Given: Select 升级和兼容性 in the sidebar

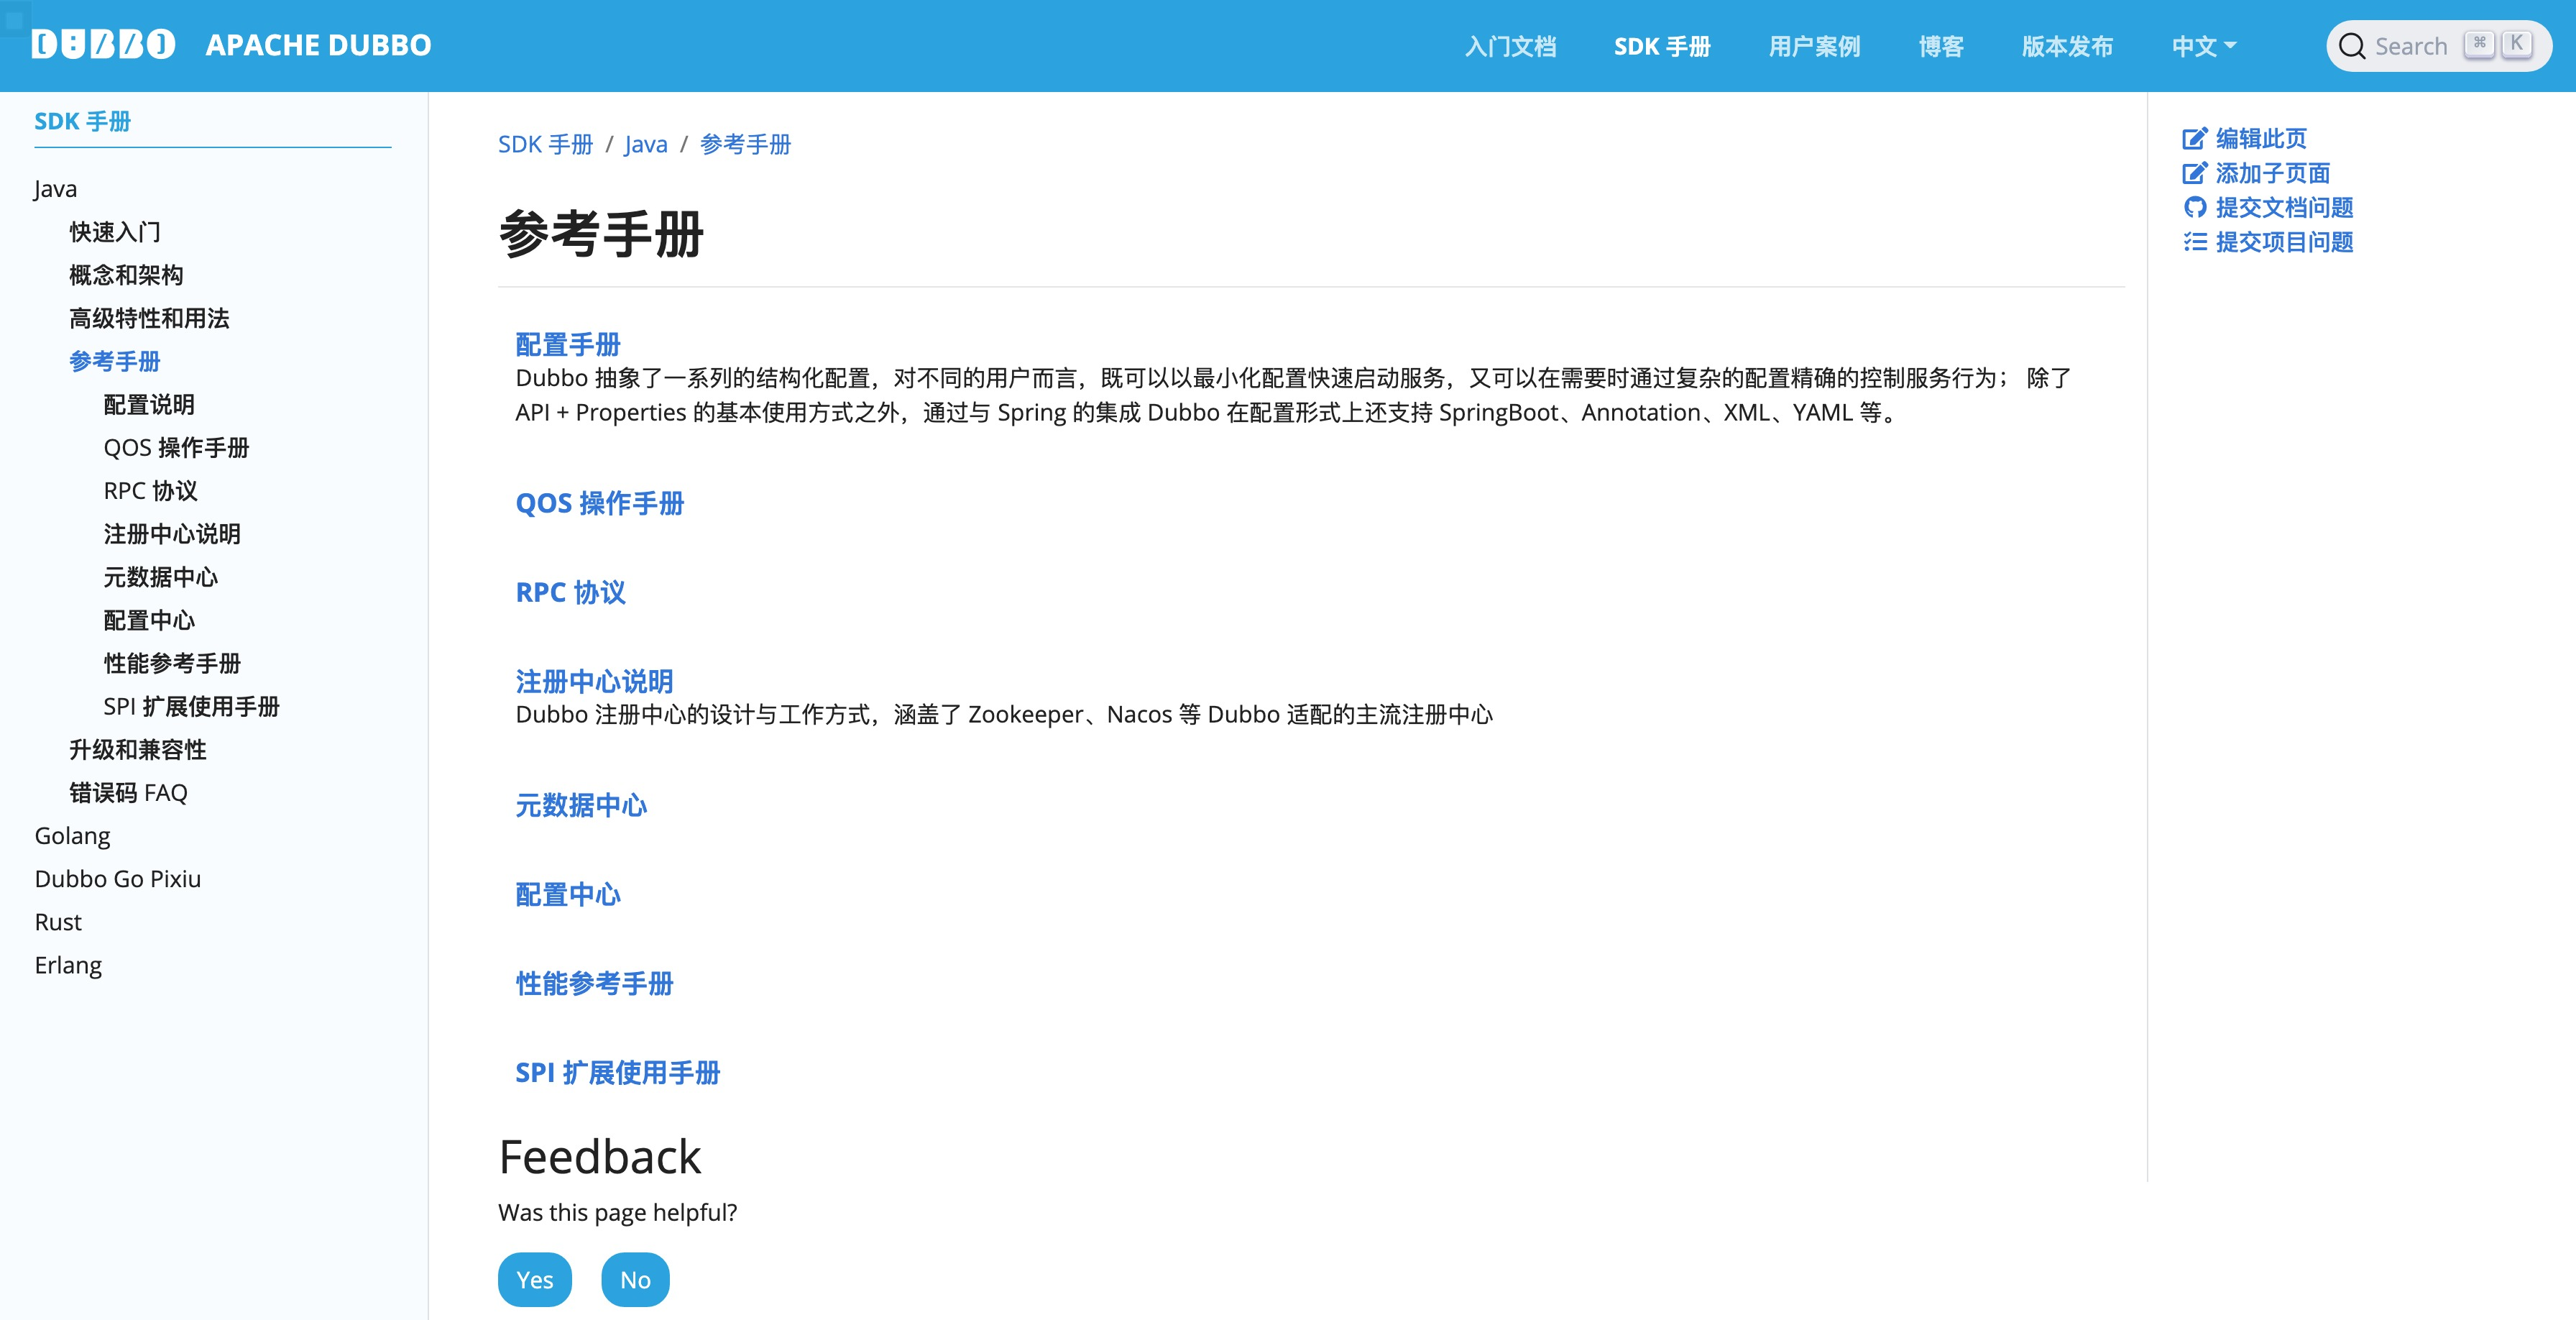Looking at the screenshot, I should pos(138,750).
